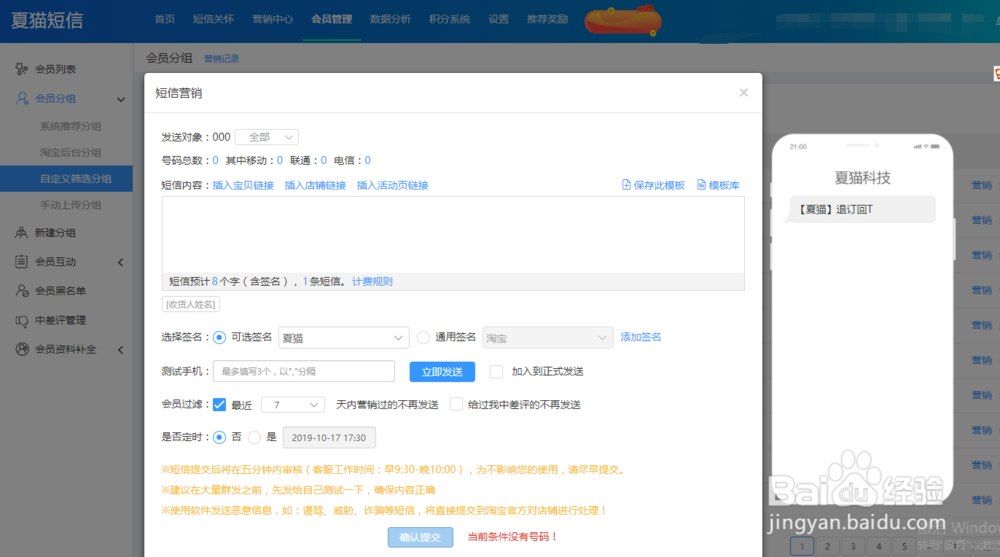The width and height of the screenshot is (1000, 557).
Task: Click the 会员黑名单 icon
Action: [22, 291]
